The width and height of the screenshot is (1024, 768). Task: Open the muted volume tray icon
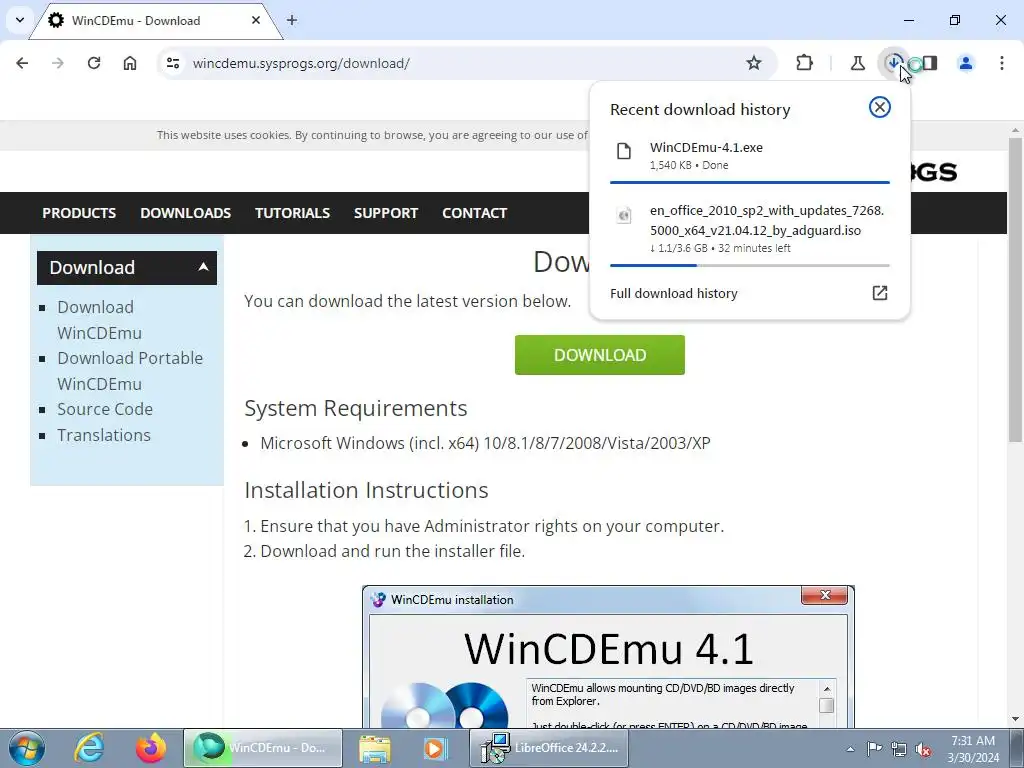(x=923, y=749)
